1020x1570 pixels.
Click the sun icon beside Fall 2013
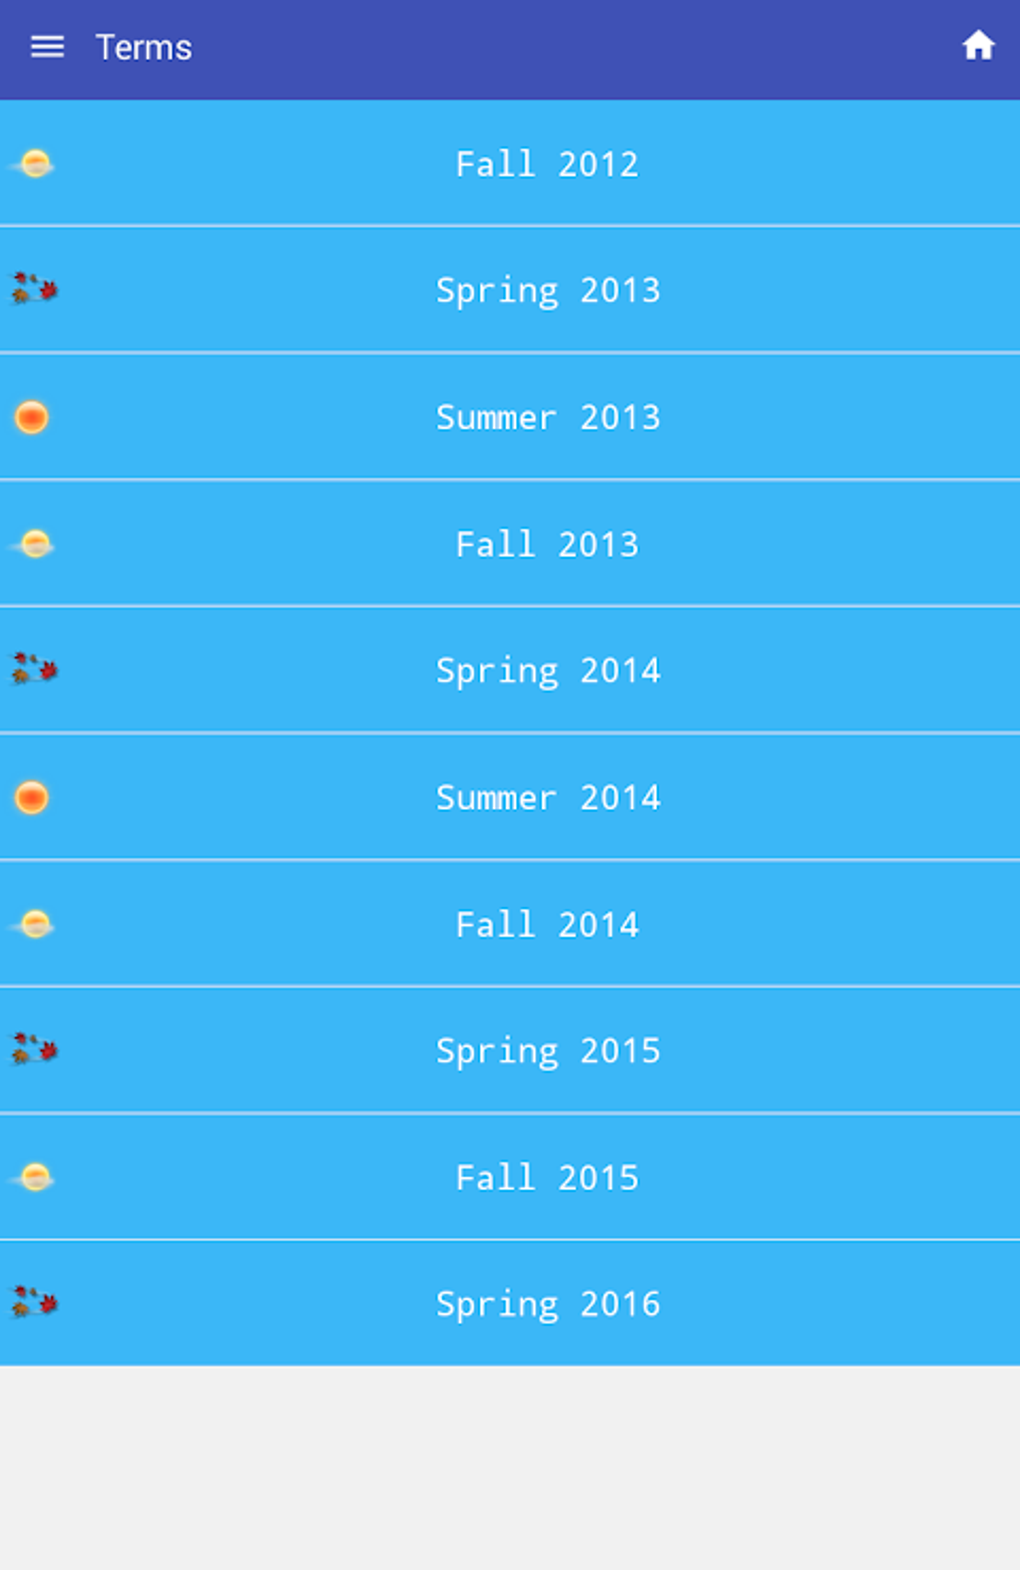click(35, 544)
